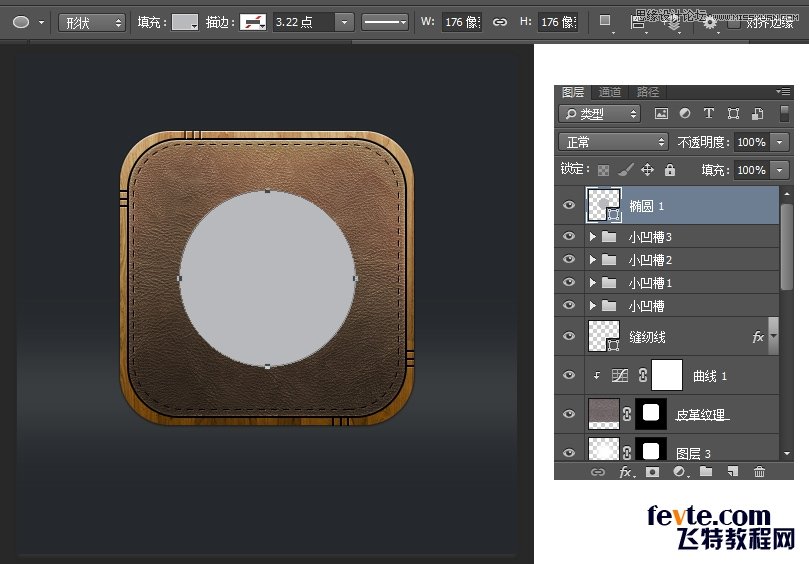Filter layers by shape layers icon
Screen dimensions: 809x564
pyautogui.click(x=733, y=114)
